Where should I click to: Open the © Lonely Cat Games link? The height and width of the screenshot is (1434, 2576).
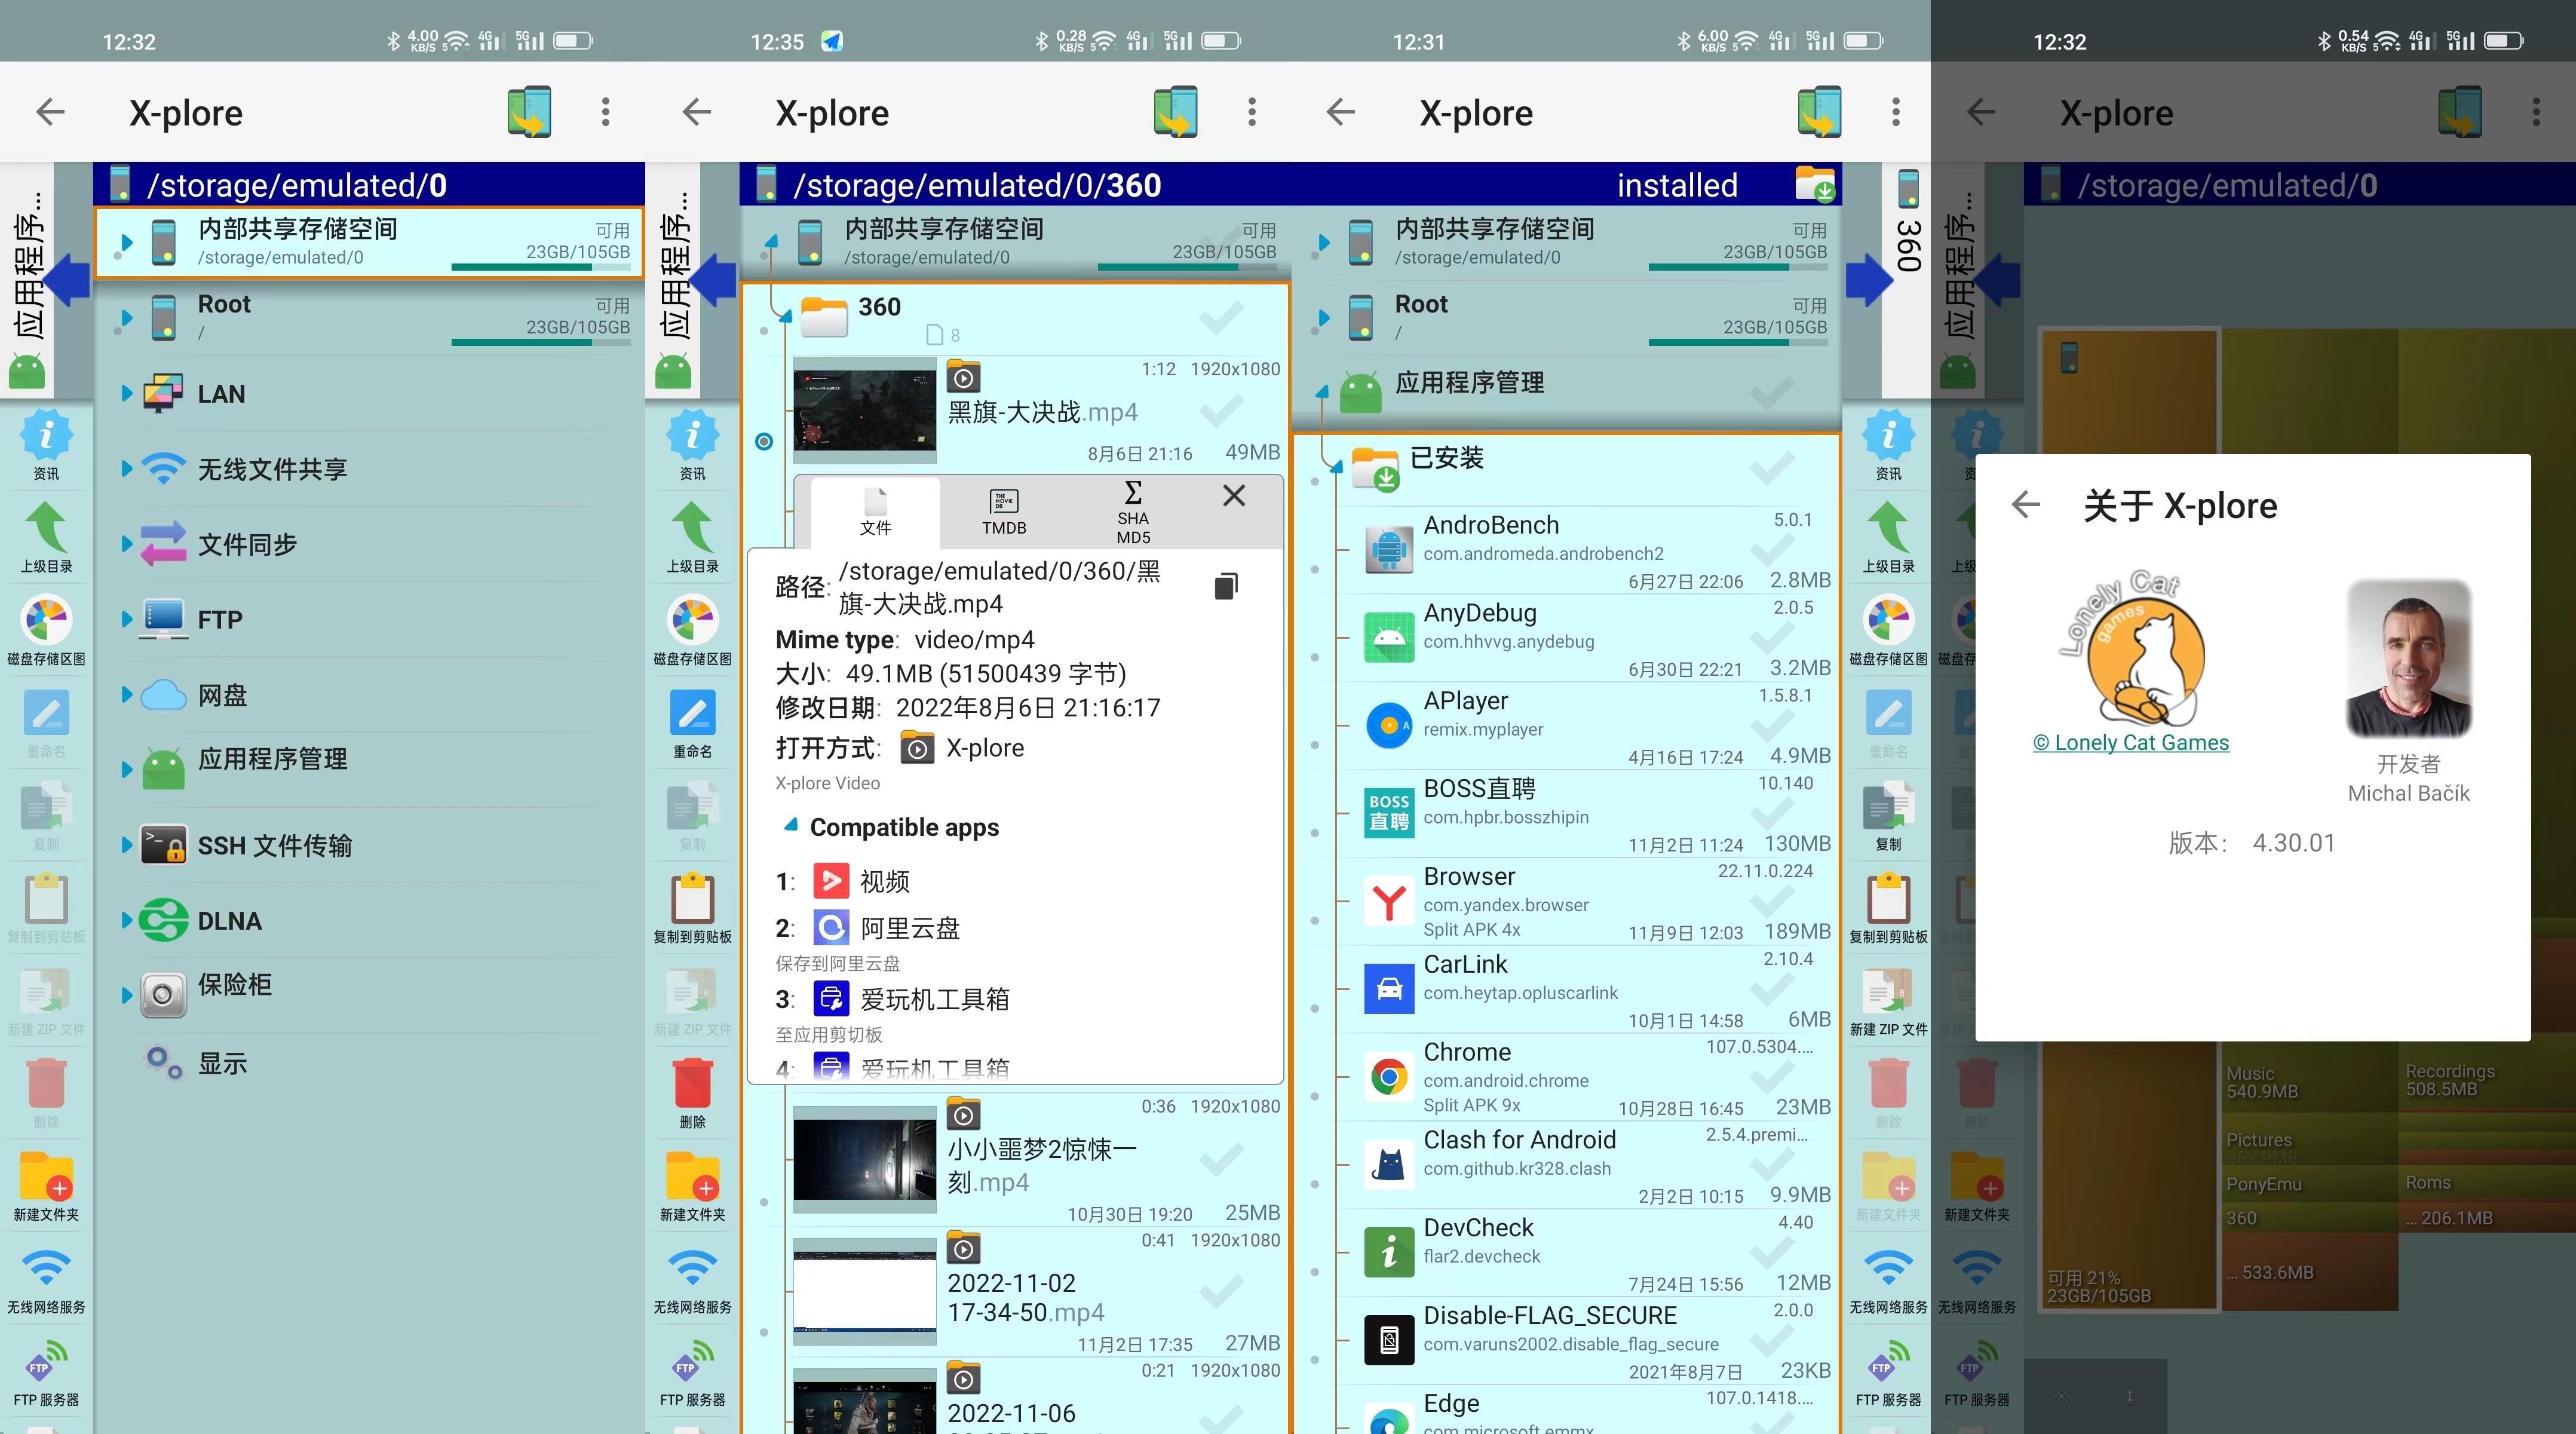click(2130, 742)
